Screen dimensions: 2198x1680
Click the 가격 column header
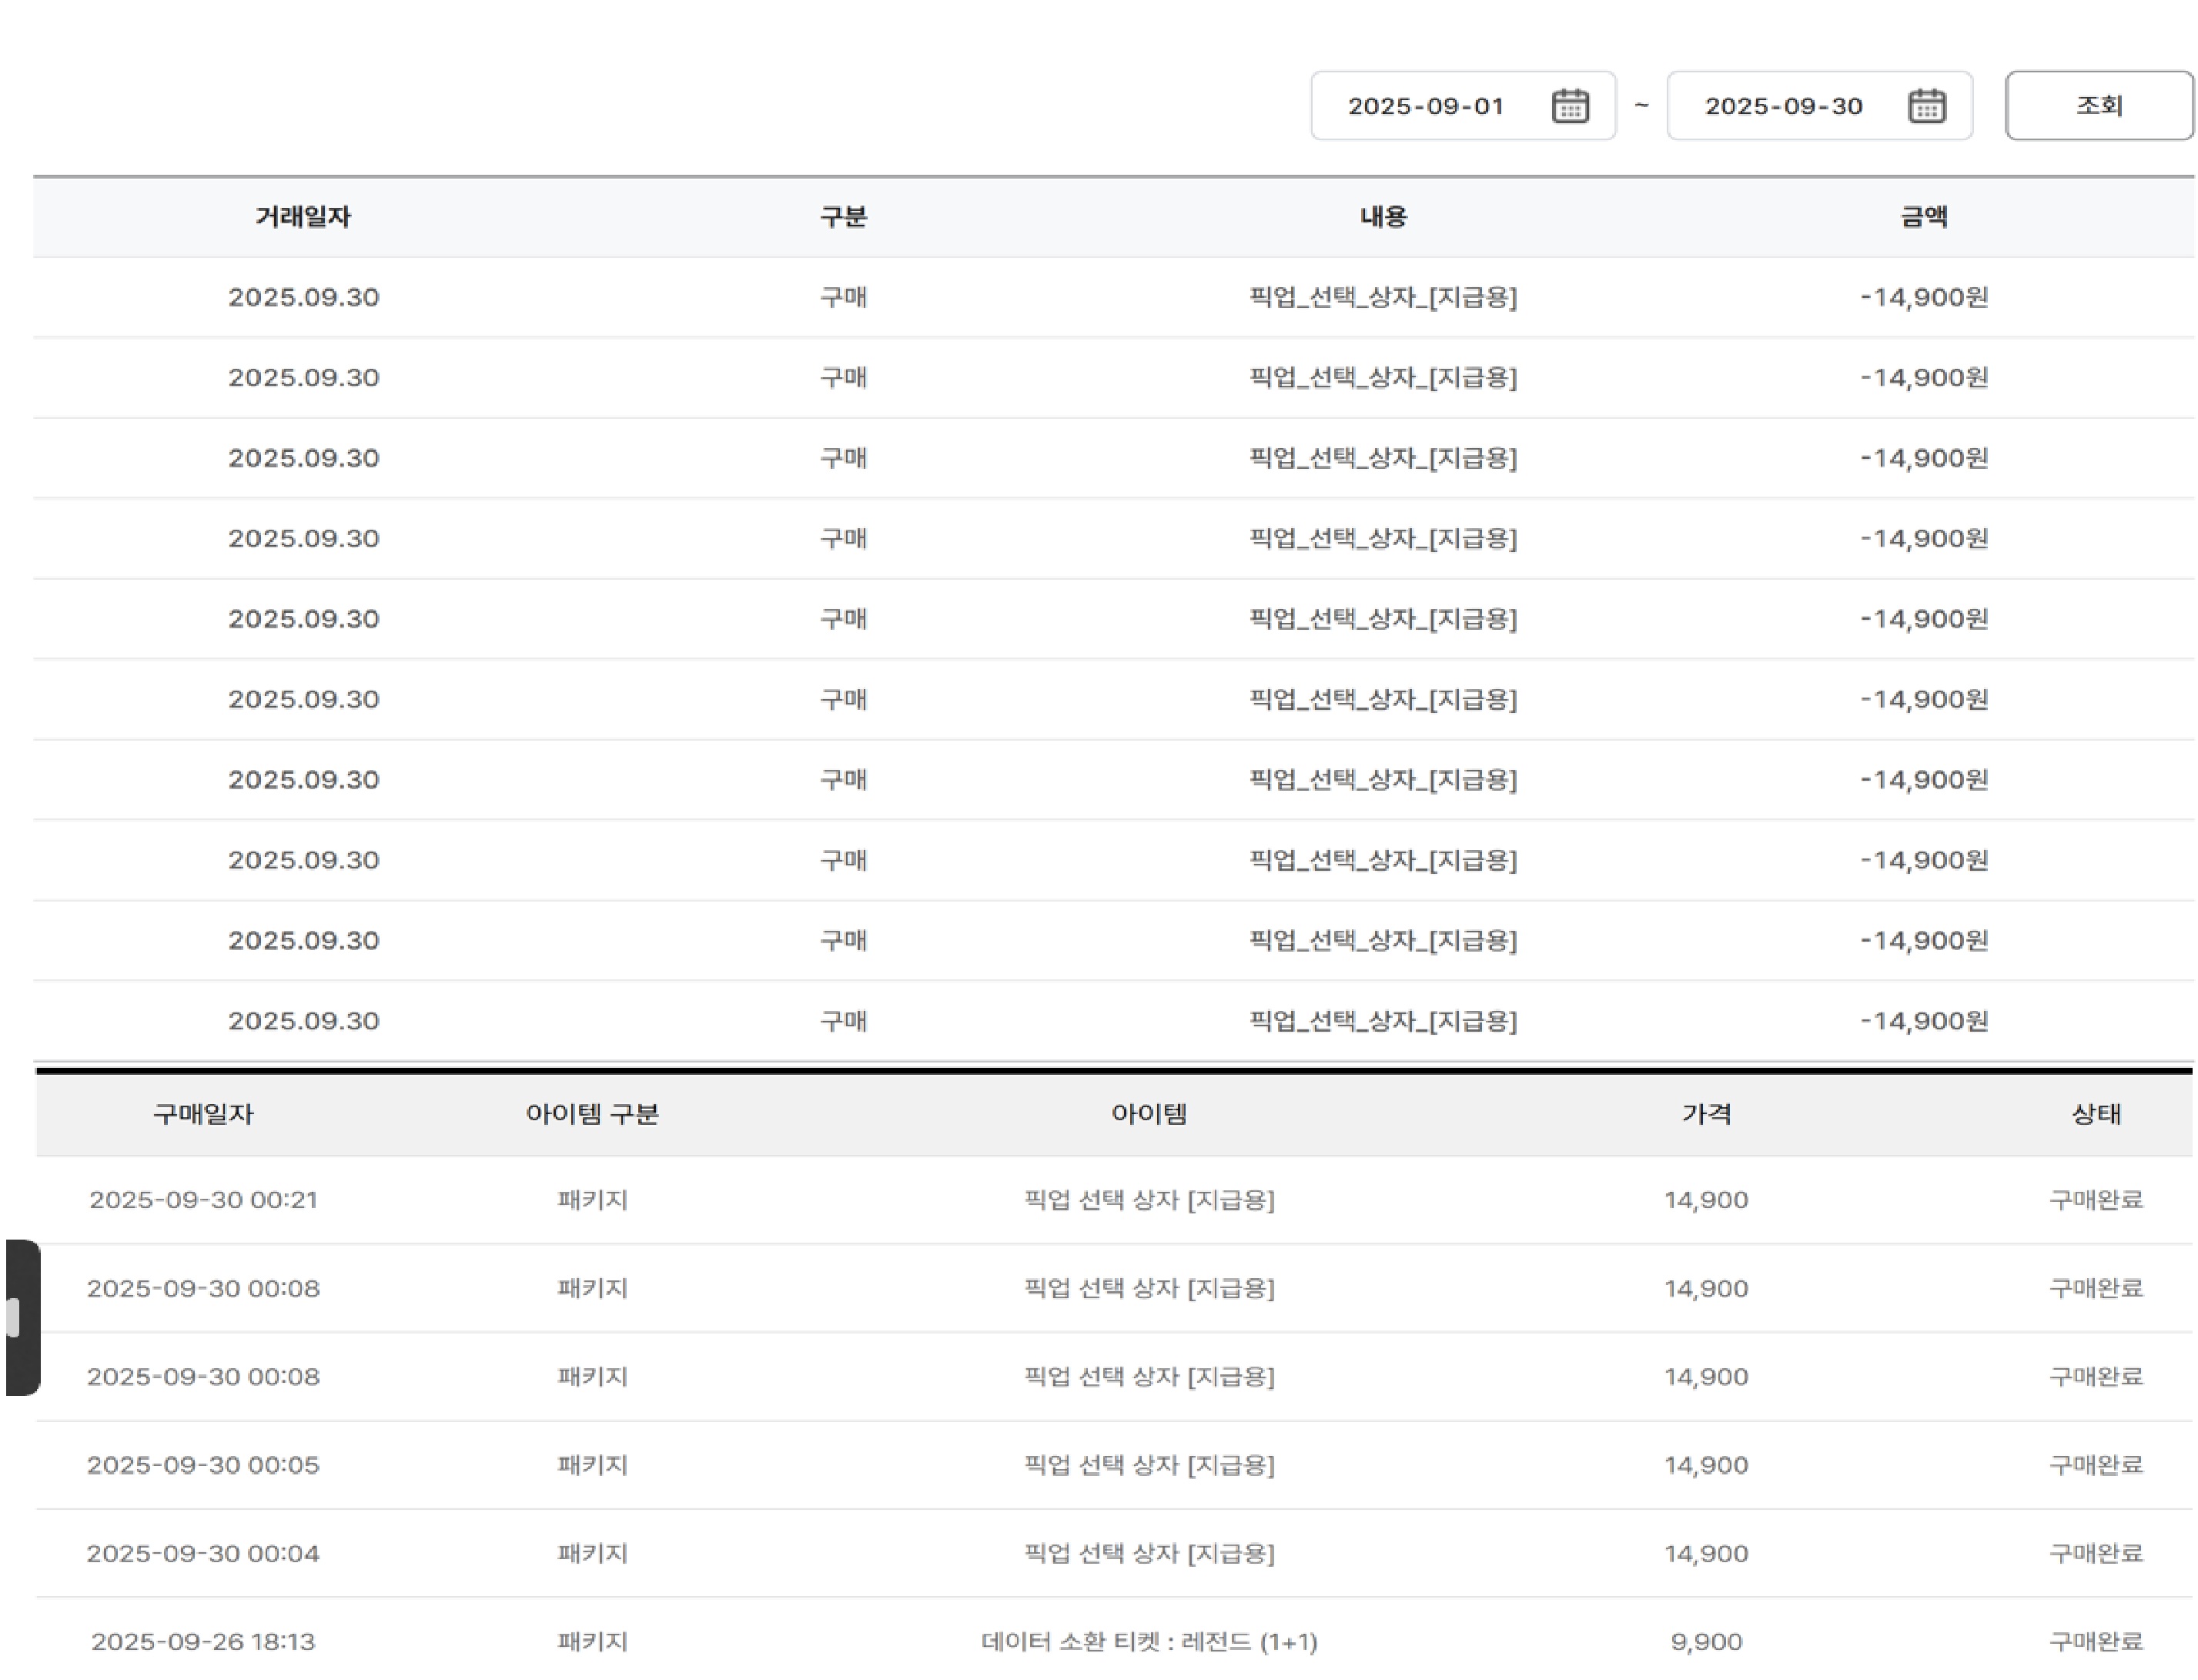[1705, 1114]
